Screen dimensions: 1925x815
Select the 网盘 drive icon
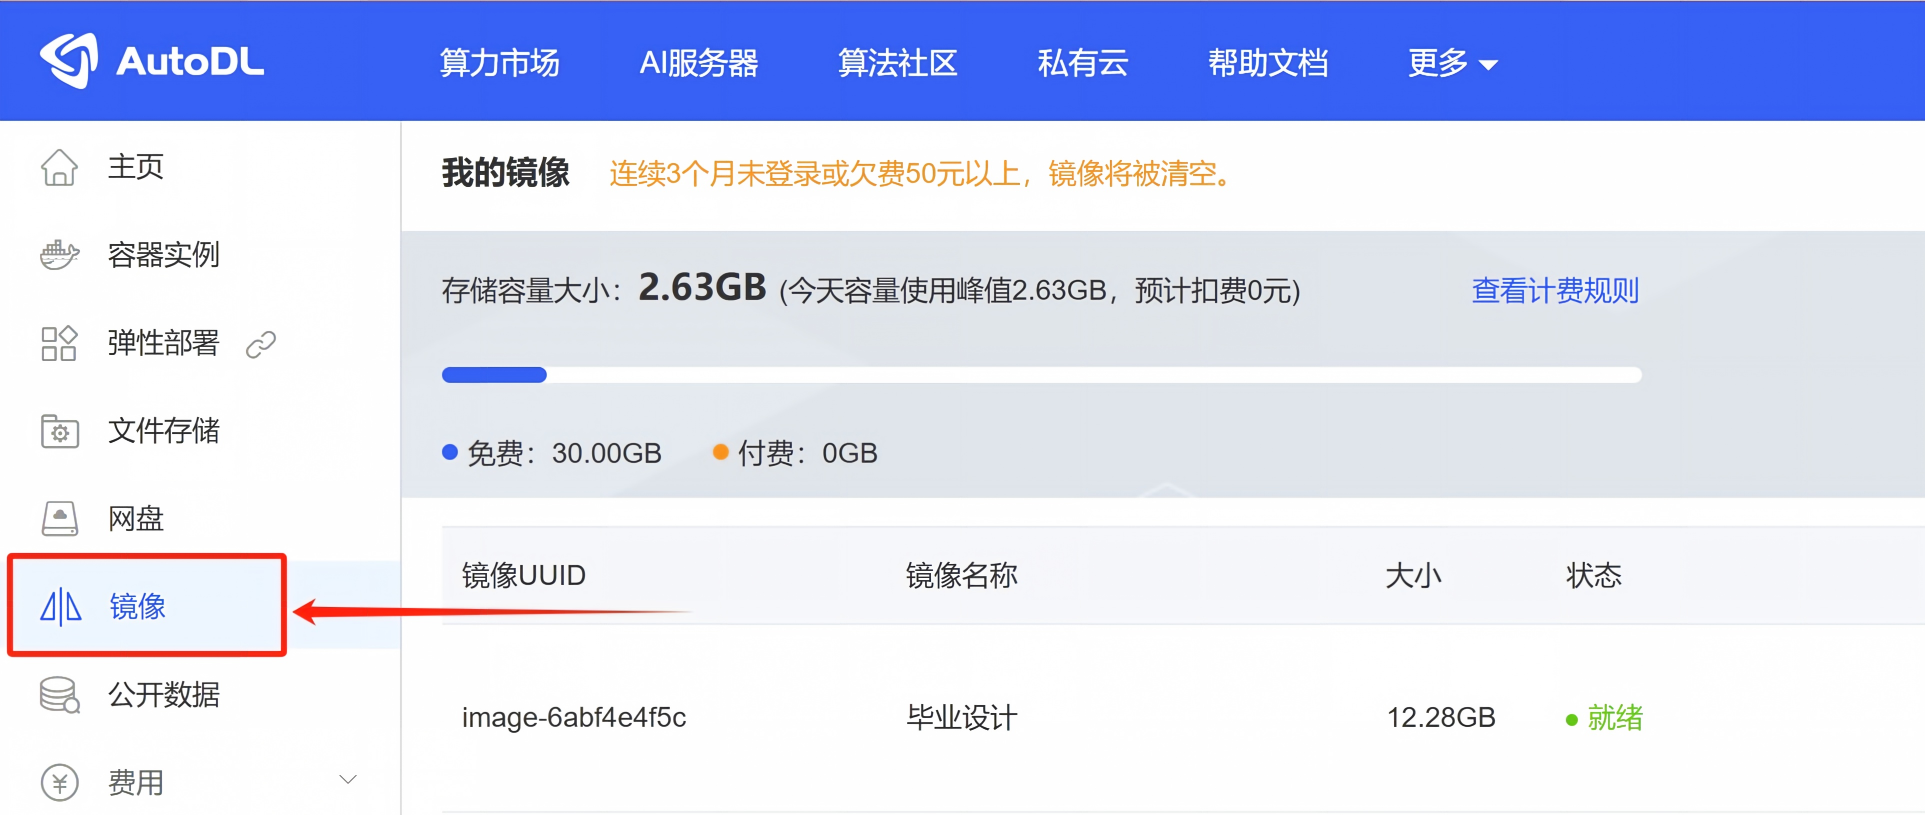tap(59, 519)
